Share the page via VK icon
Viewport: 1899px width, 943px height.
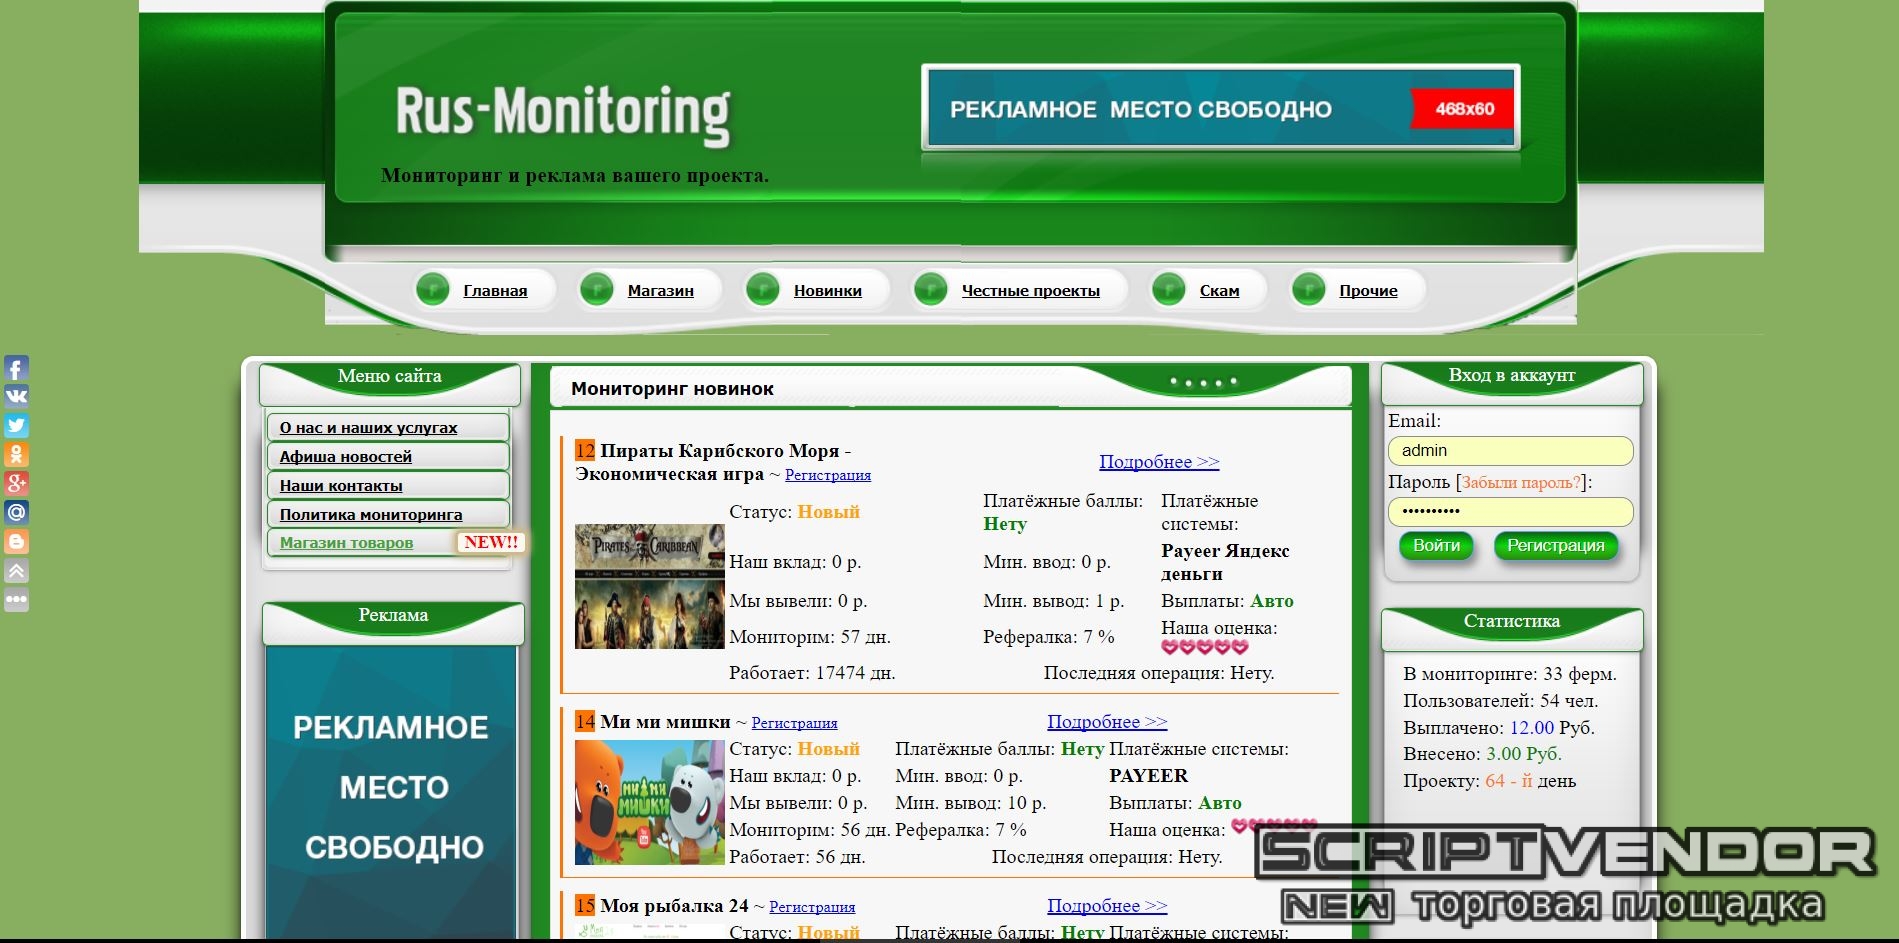(x=16, y=396)
